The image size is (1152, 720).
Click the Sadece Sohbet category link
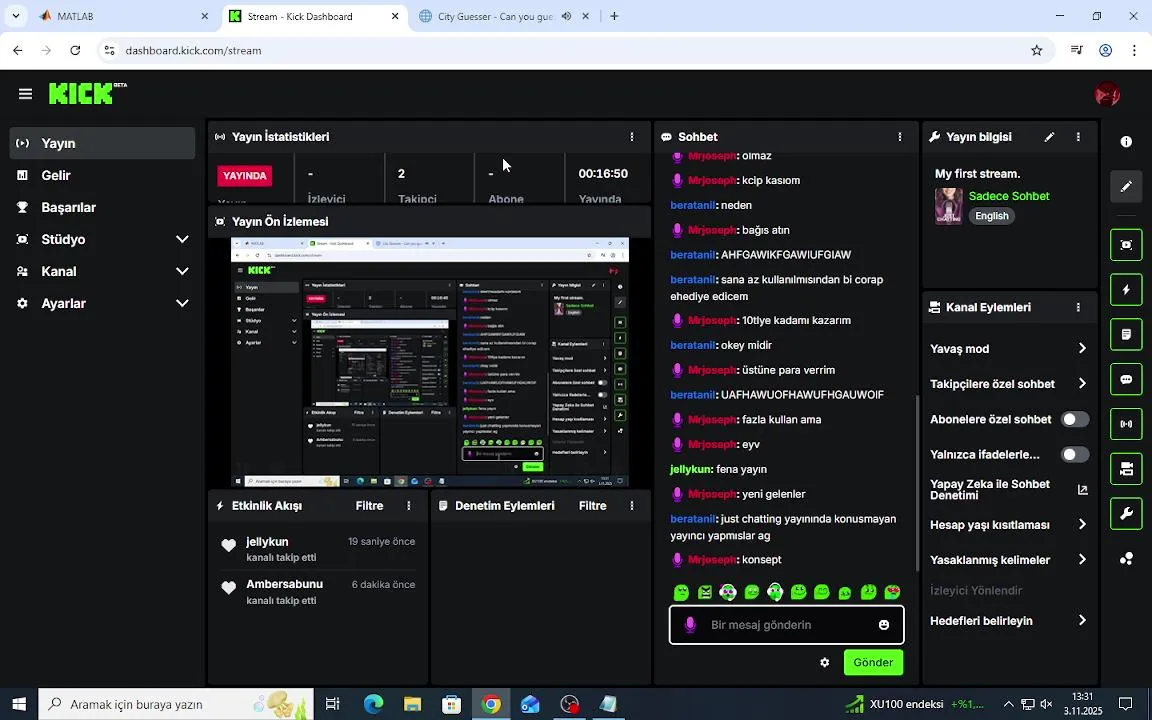coord(1009,196)
